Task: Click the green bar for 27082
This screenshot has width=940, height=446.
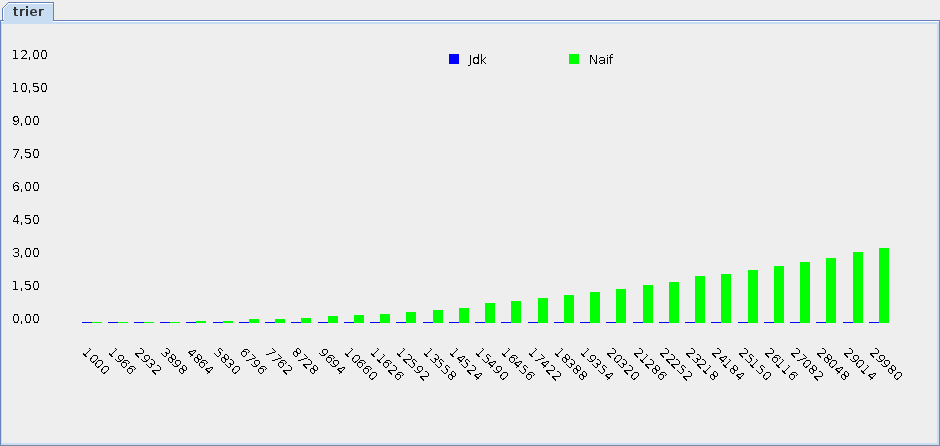Action: click(x=805, y=293)
